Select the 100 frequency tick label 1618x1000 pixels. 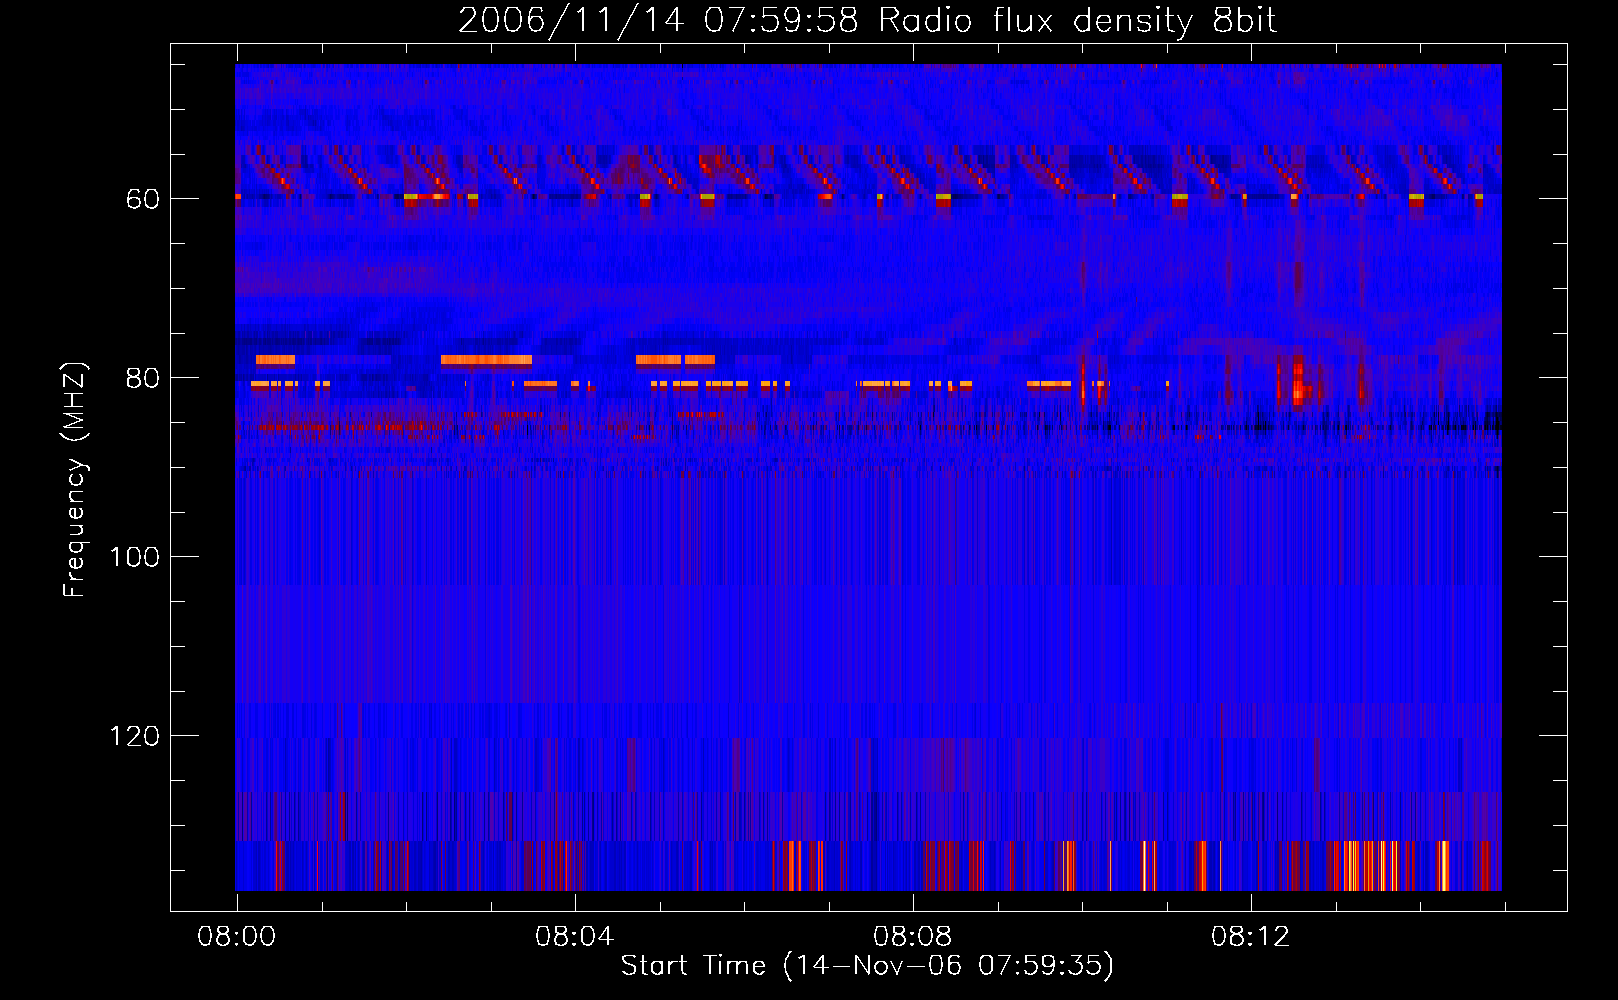click(134, 557)
